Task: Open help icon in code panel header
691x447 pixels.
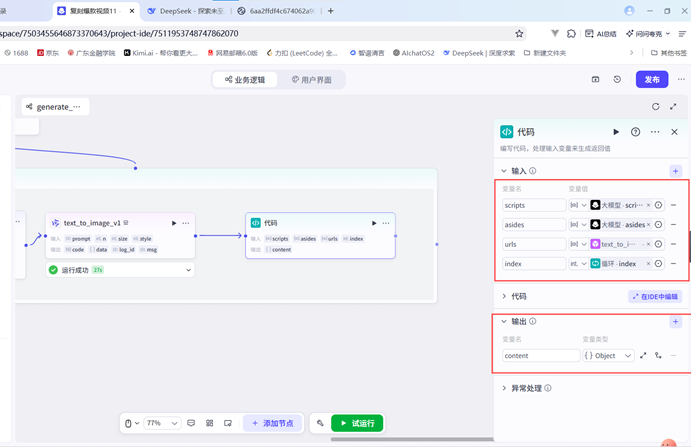Action: (x=635, y=132)
